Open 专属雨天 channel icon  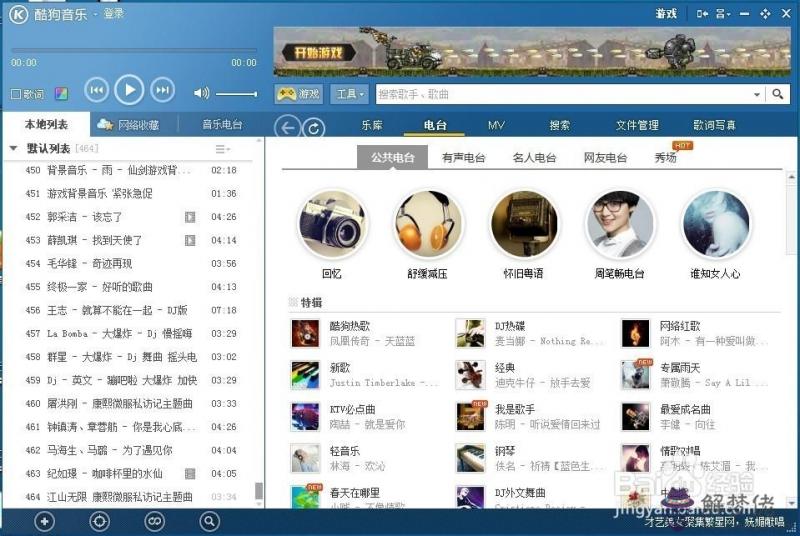coord(635,375)
